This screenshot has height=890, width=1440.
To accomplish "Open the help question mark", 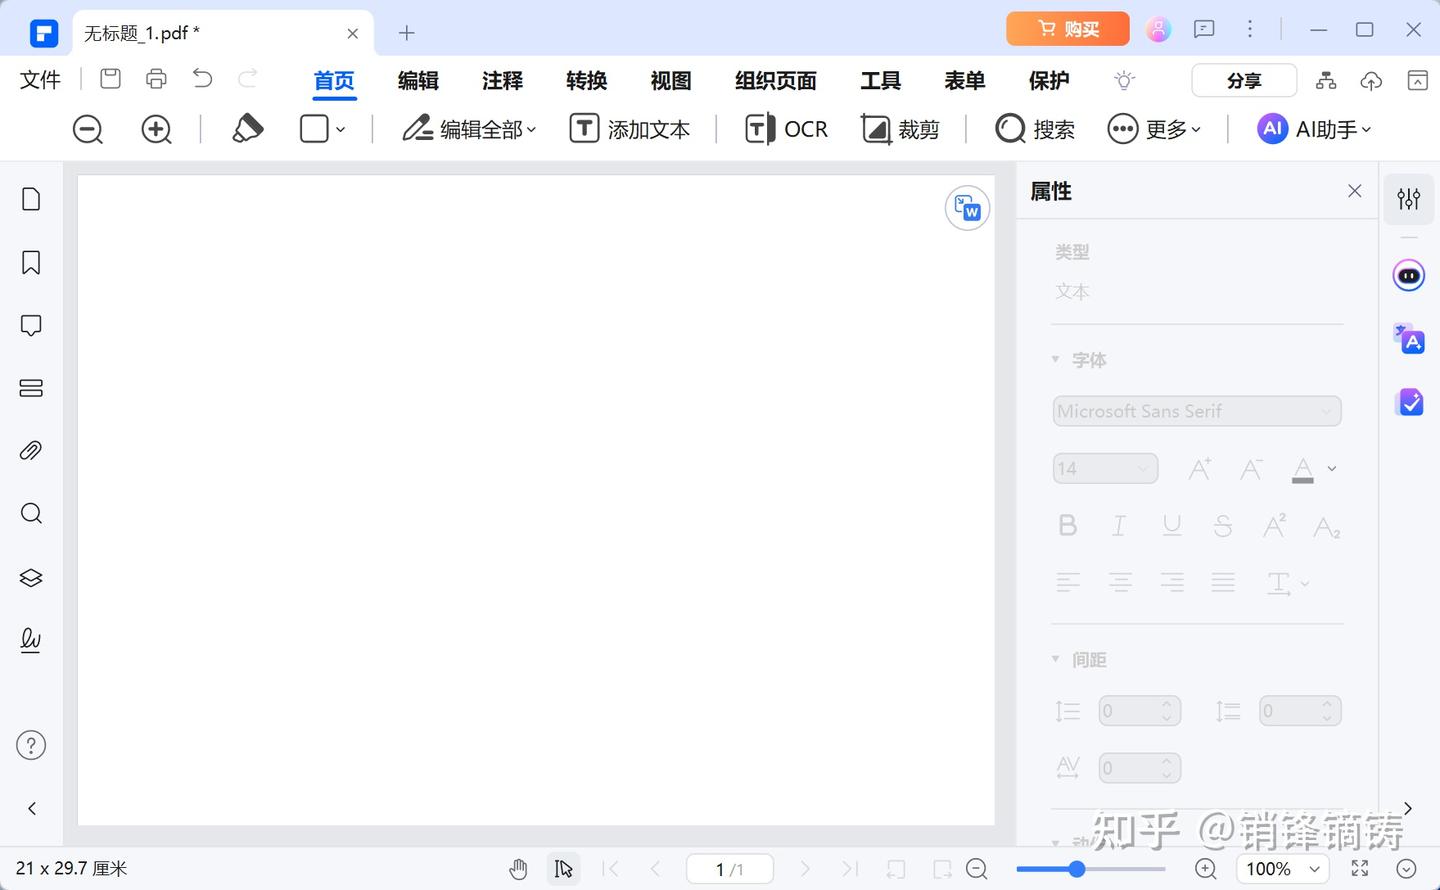I will 31,745.
